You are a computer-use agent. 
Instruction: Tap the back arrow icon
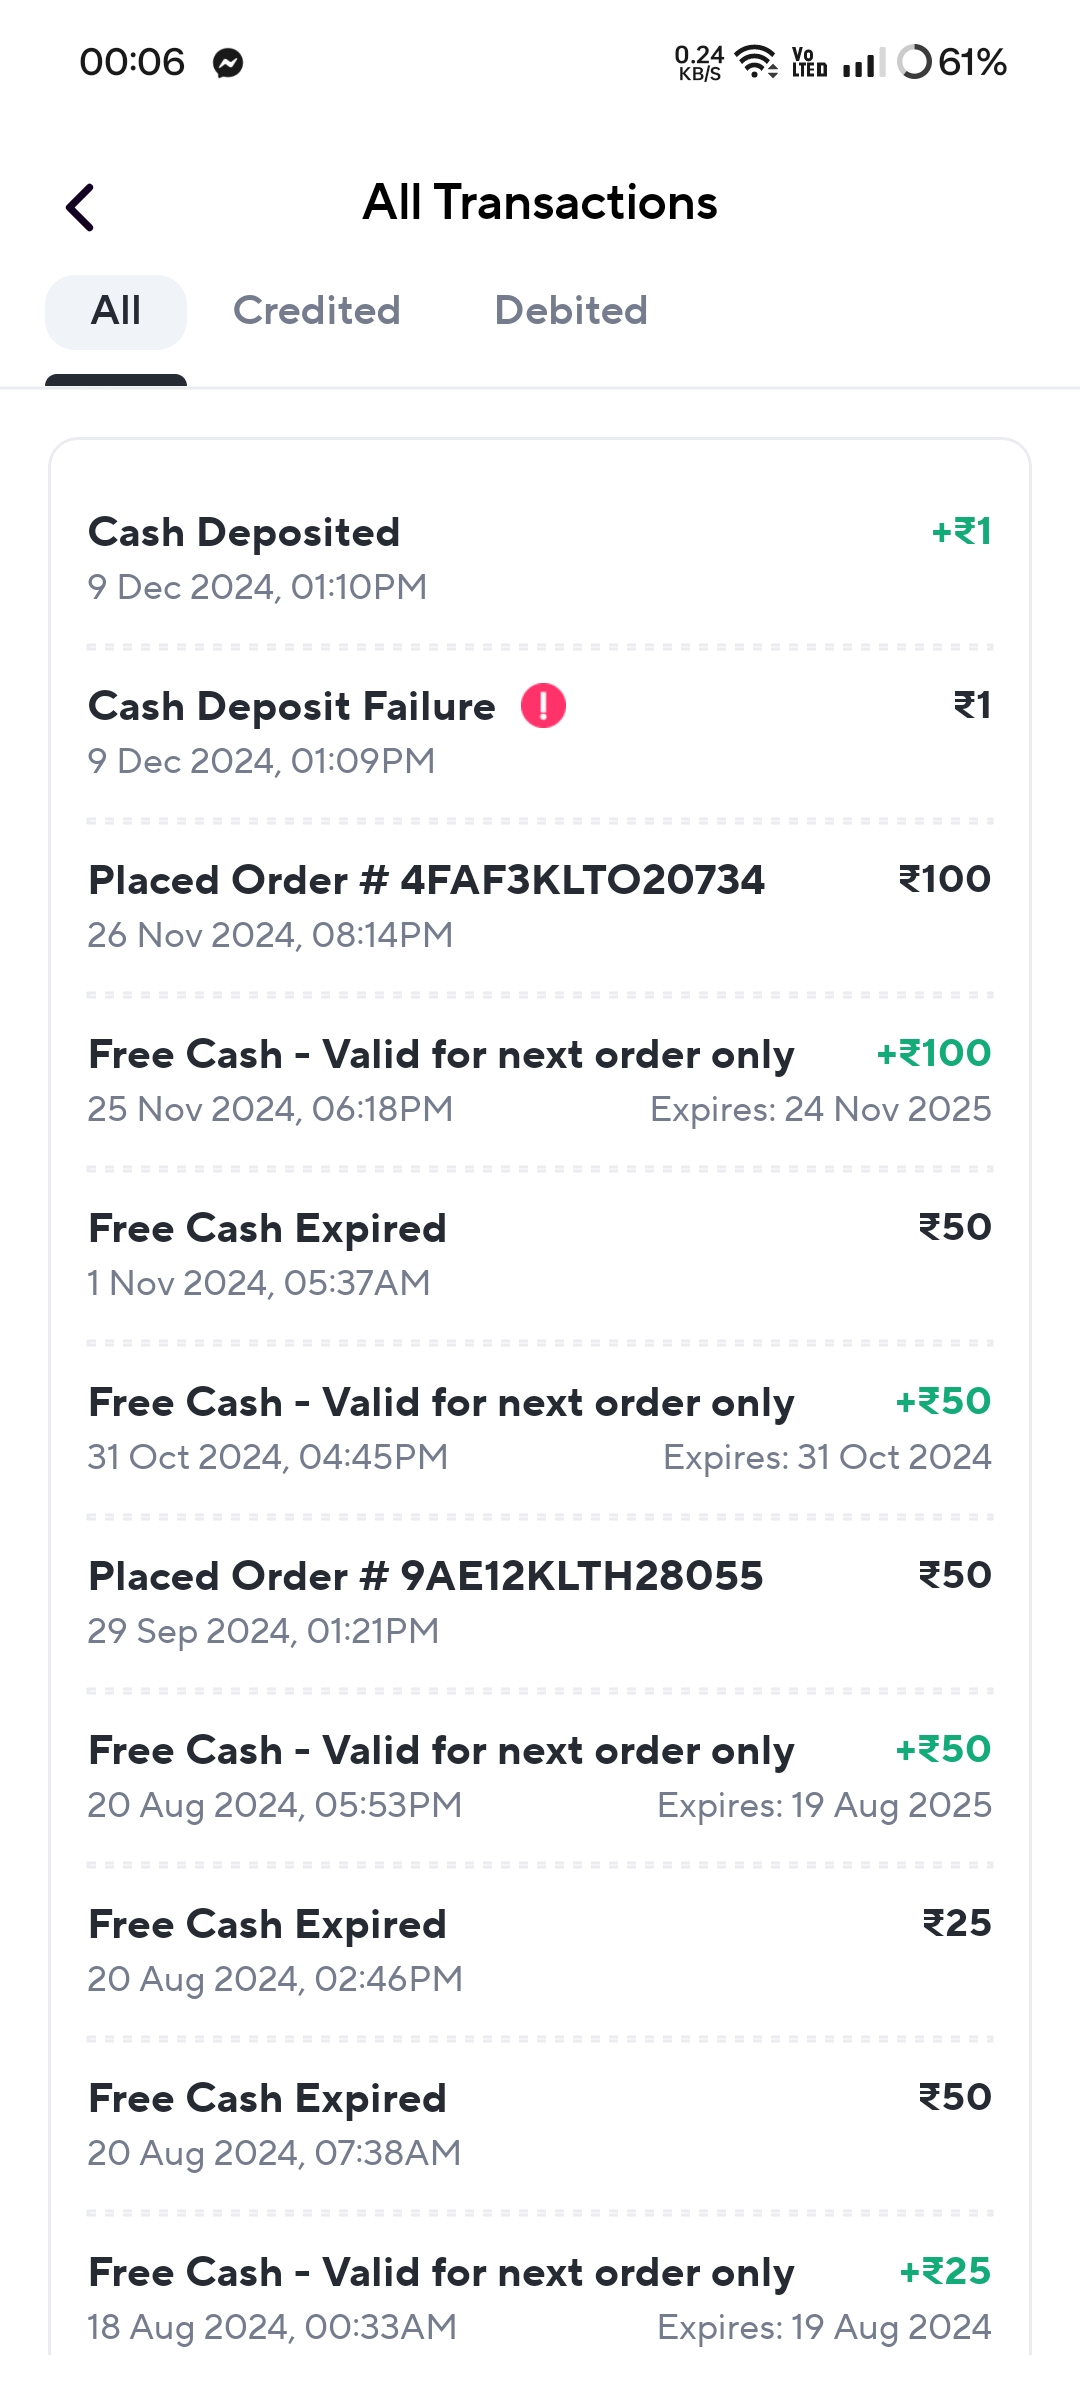point(81,207)
